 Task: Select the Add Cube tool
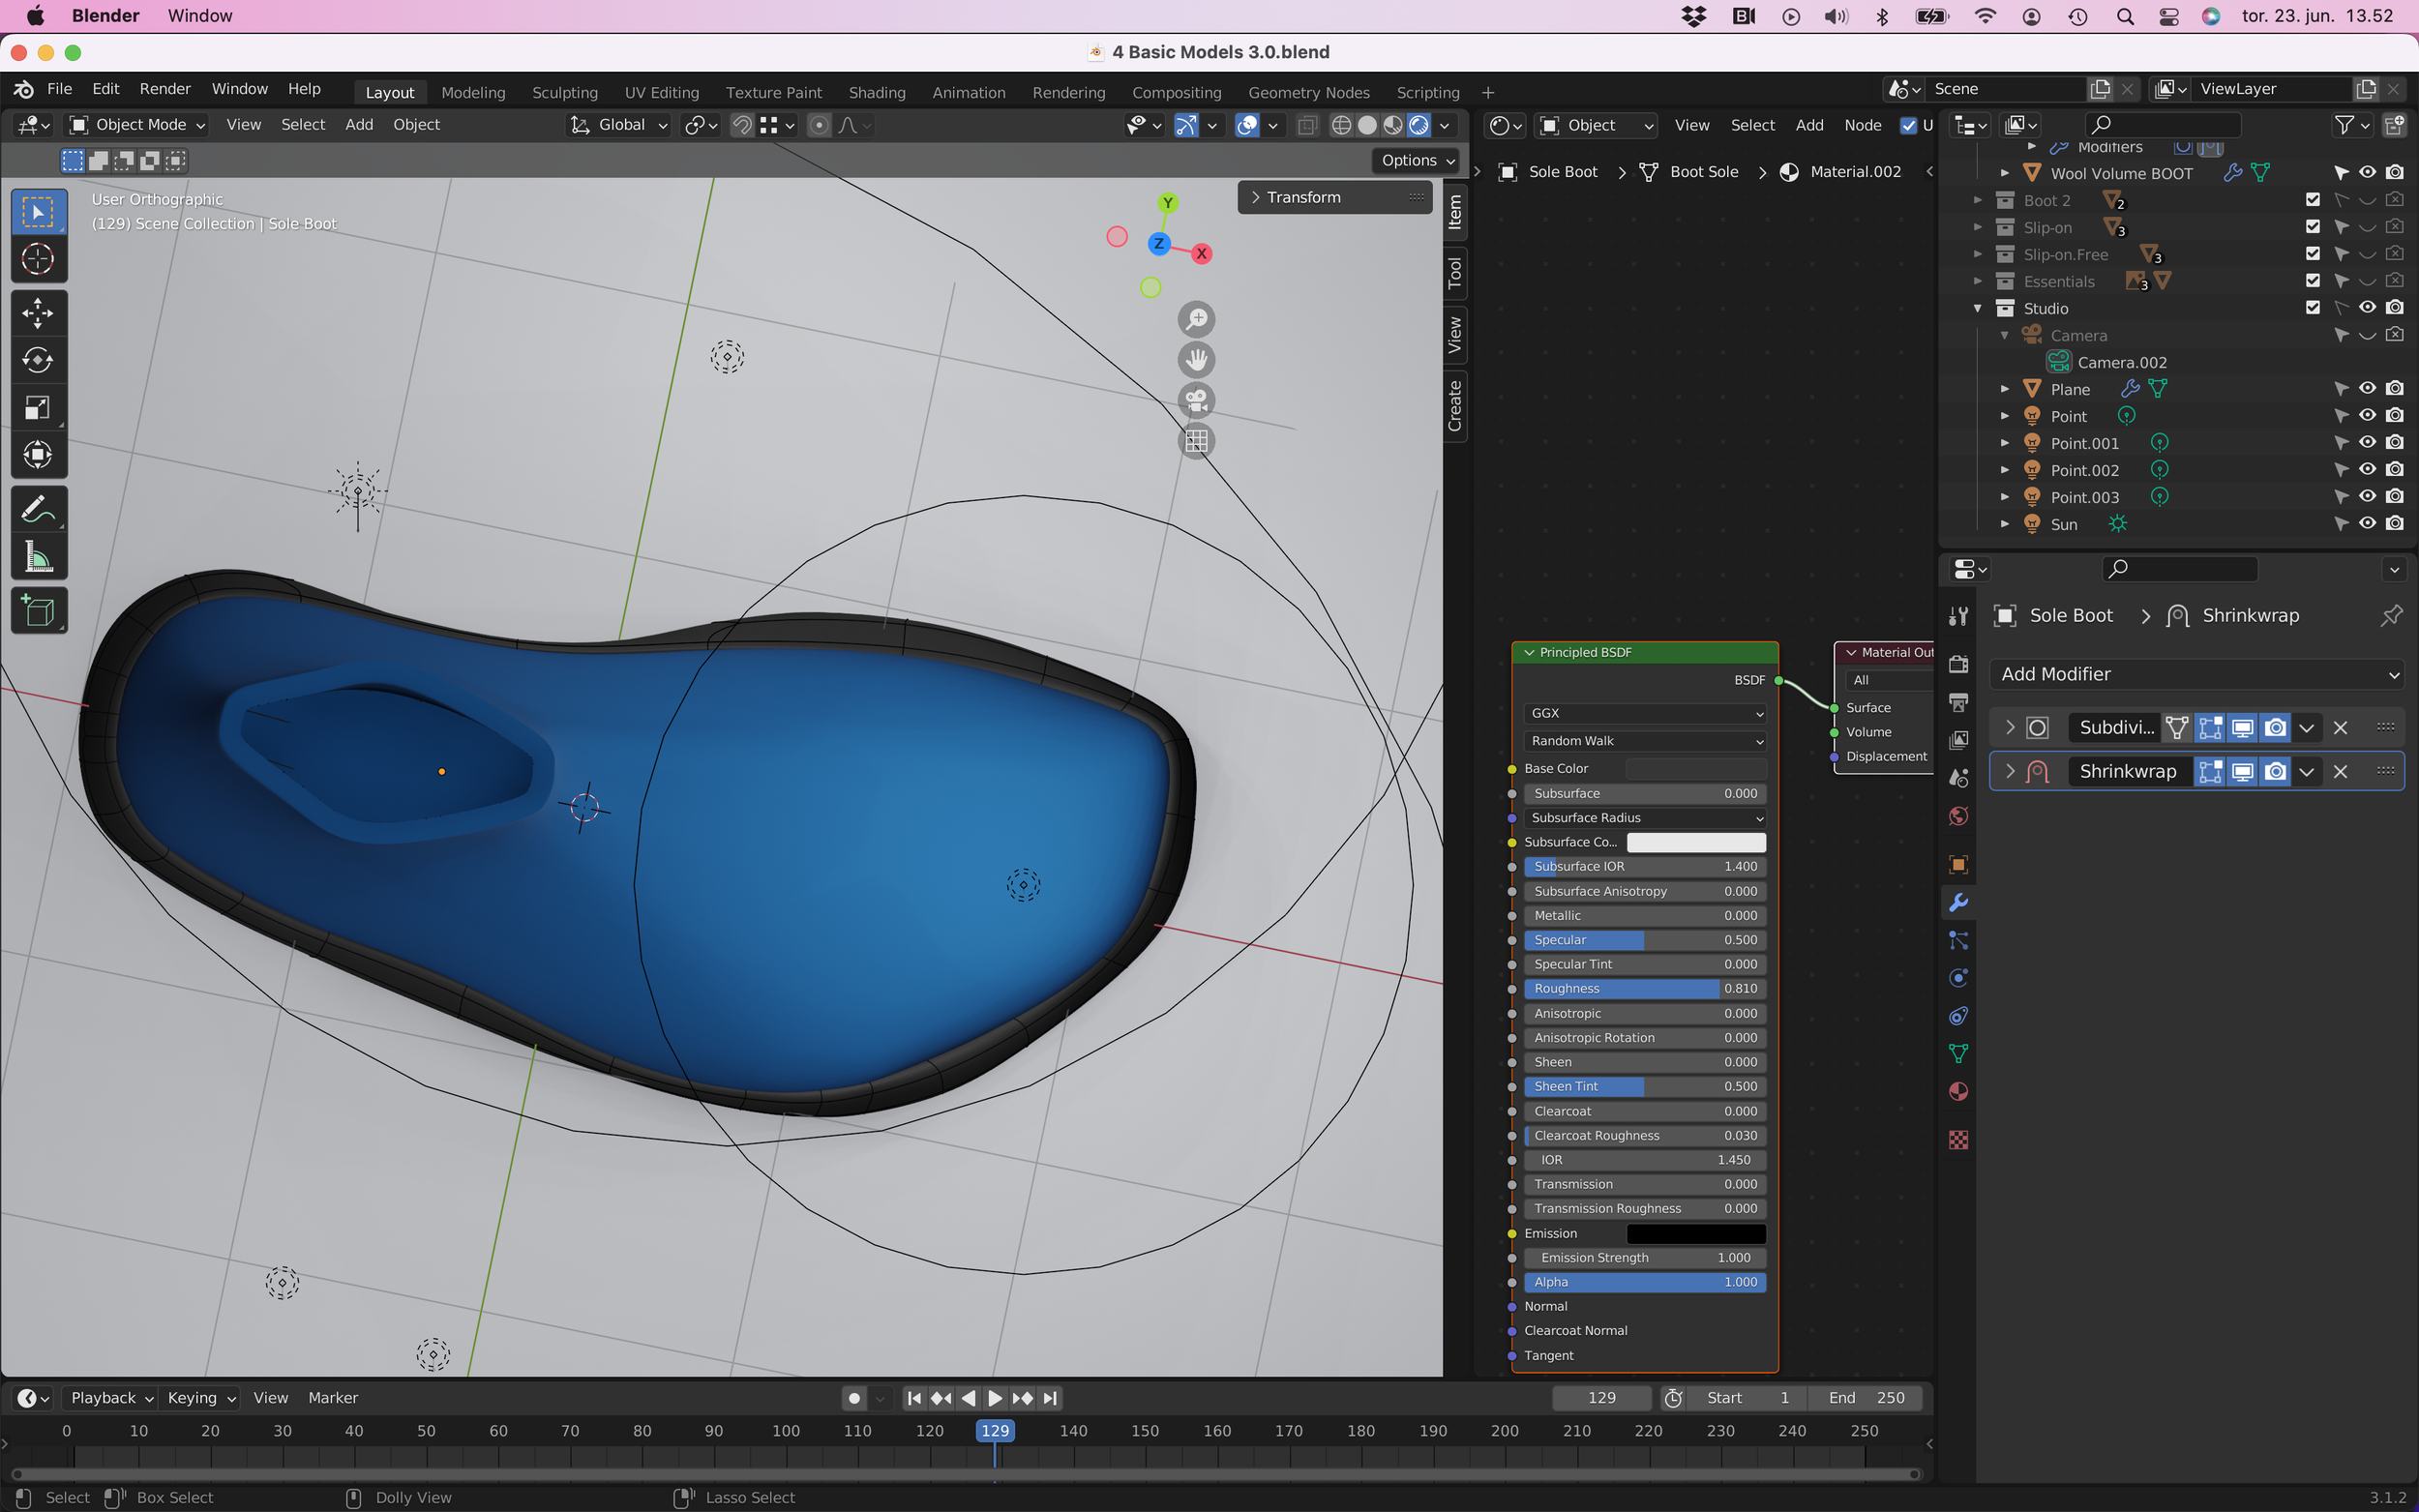[x=38, y=611]
